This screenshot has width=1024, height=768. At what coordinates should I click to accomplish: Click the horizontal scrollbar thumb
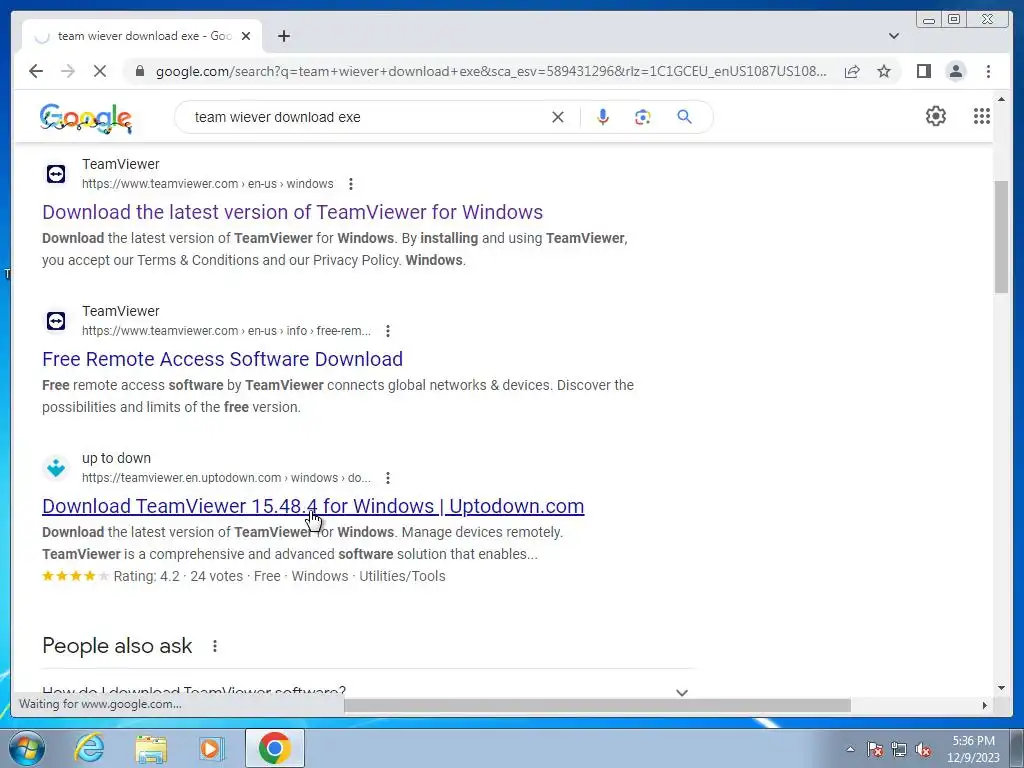pyautogui.click(x=598, y=705)
